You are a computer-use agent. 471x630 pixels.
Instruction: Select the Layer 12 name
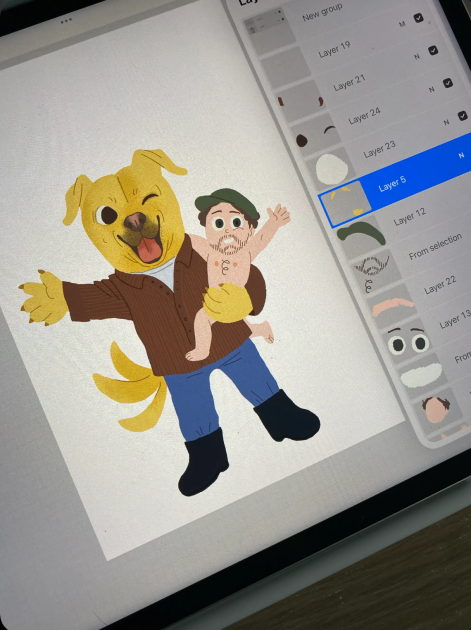[409, 217]
